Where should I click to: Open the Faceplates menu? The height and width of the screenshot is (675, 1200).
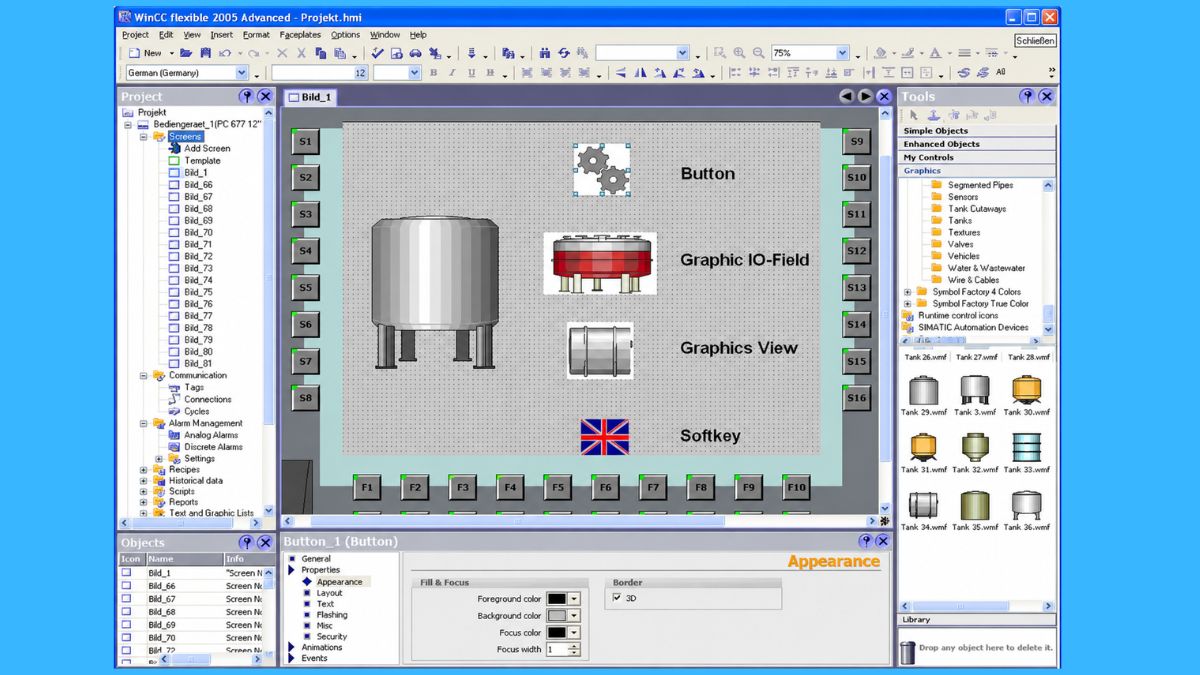(x=300, y=35)
